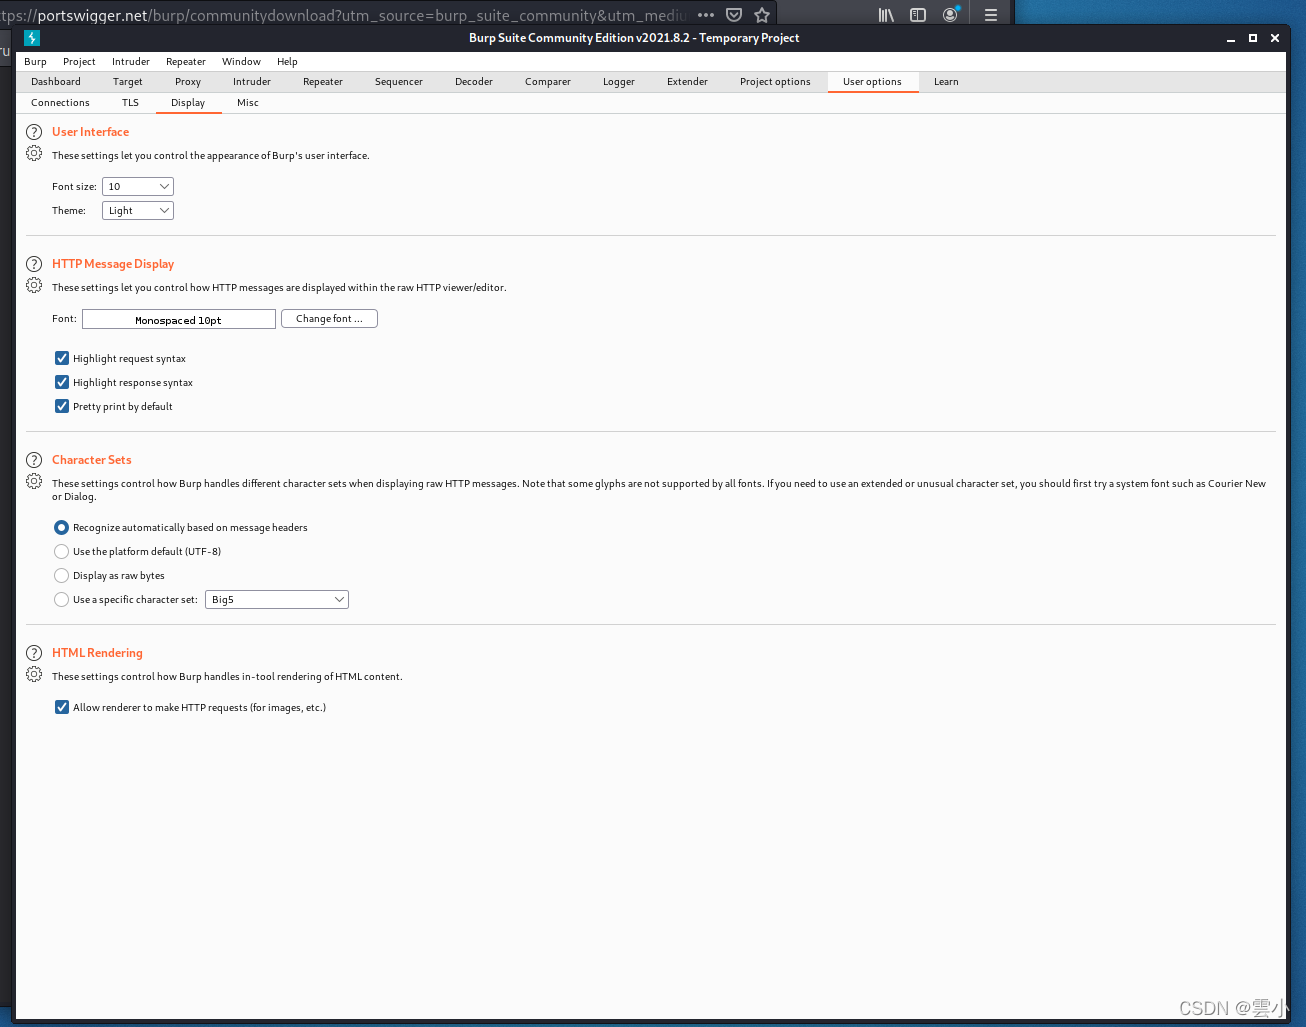Viewport: 1306px width, 1027px height.
Task: Switch to the Proxy tab
Action: 188,82
